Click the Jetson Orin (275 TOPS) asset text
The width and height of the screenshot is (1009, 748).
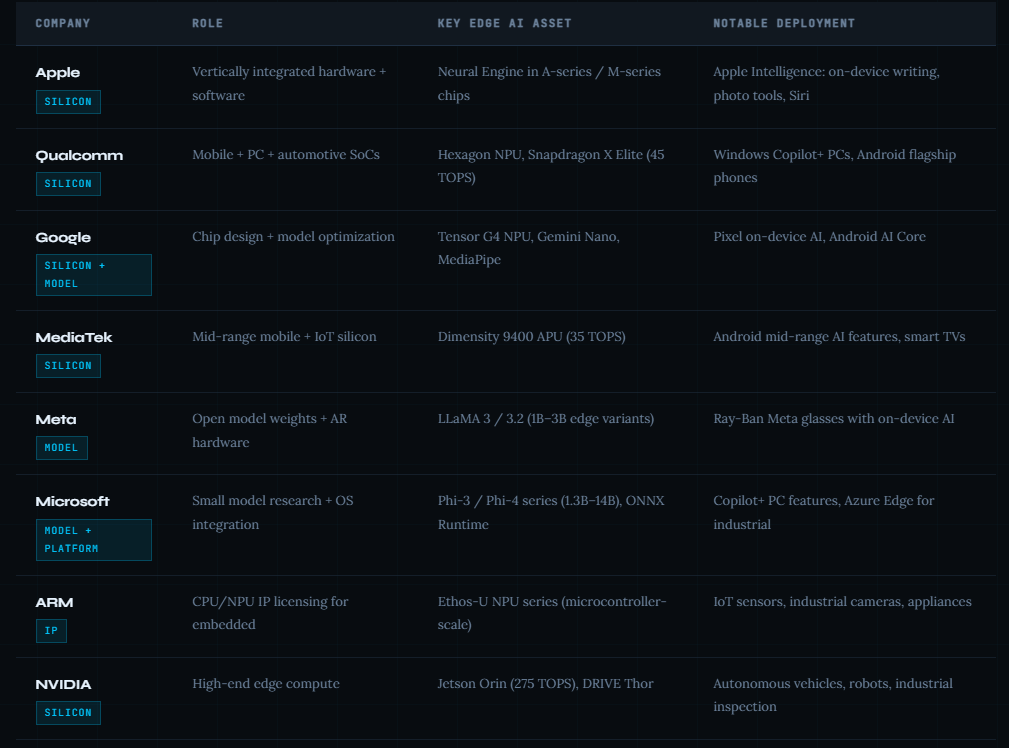pos(506,684)
